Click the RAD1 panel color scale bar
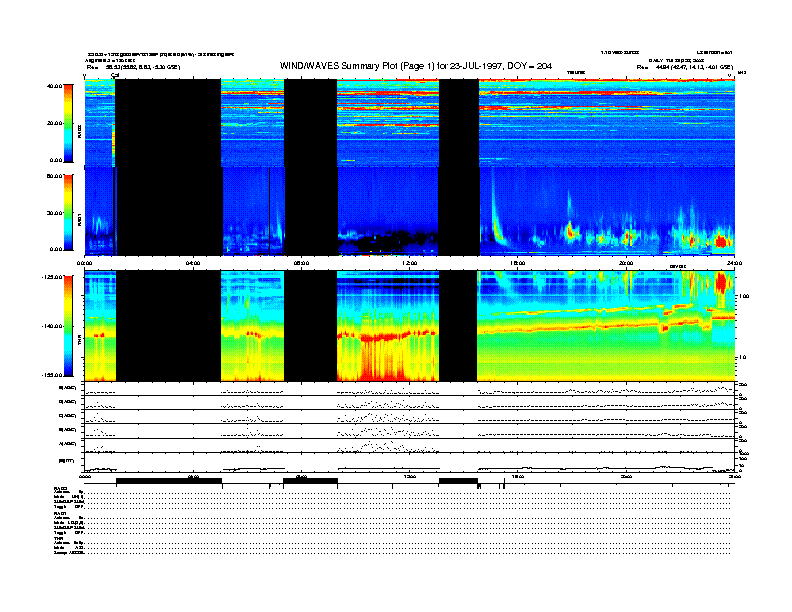 pos(68,213)
